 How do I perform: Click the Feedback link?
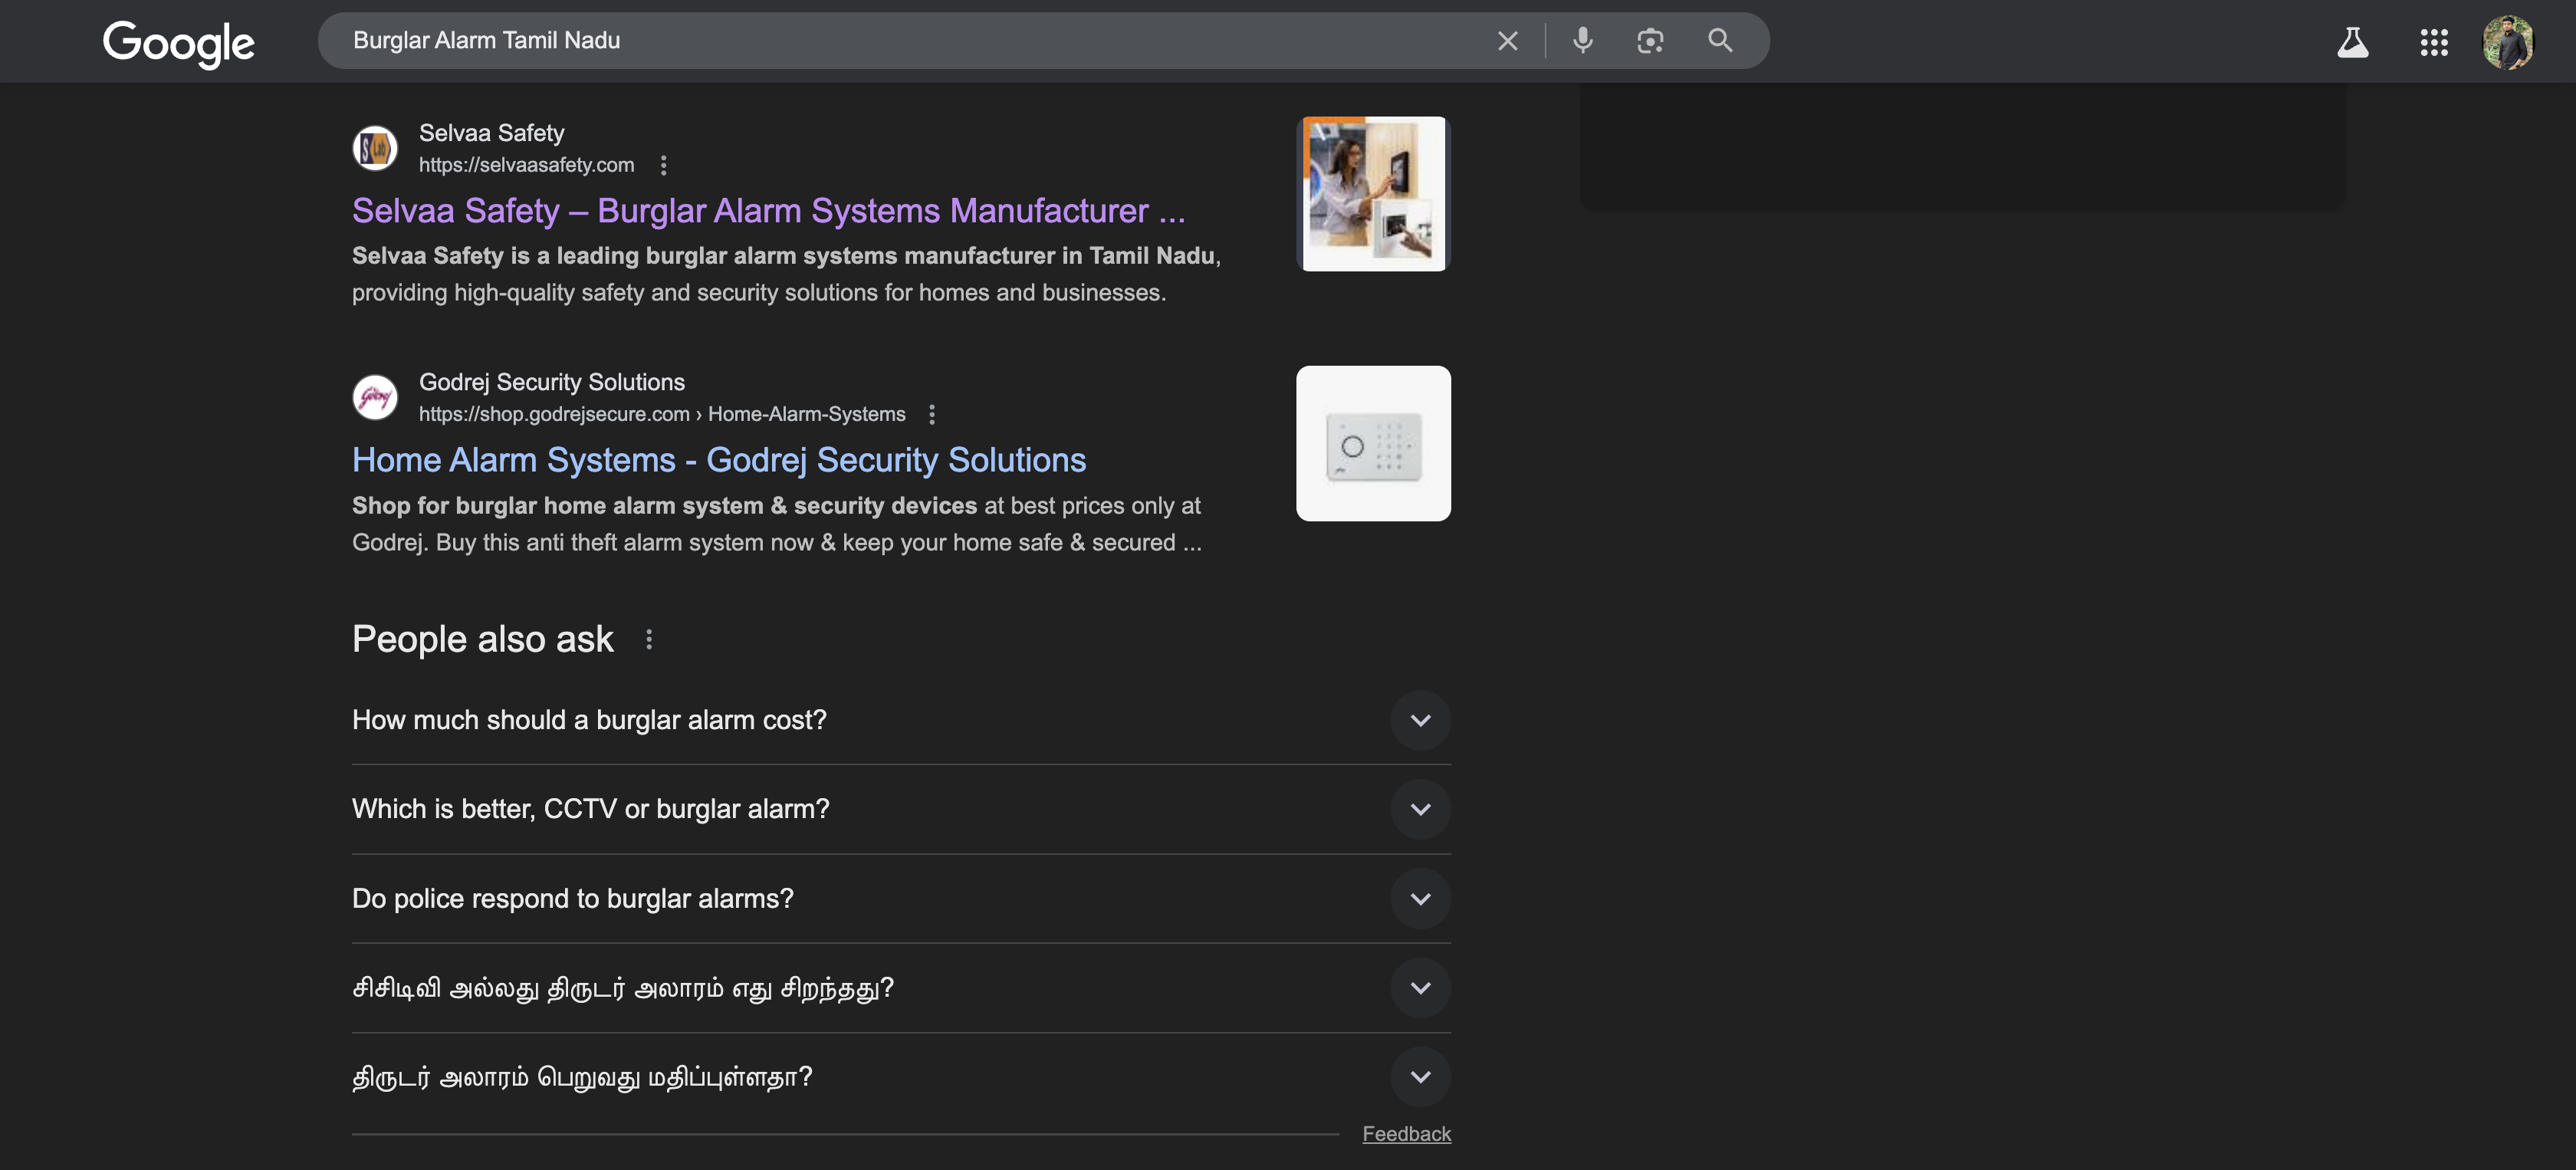[1406, 1133]
